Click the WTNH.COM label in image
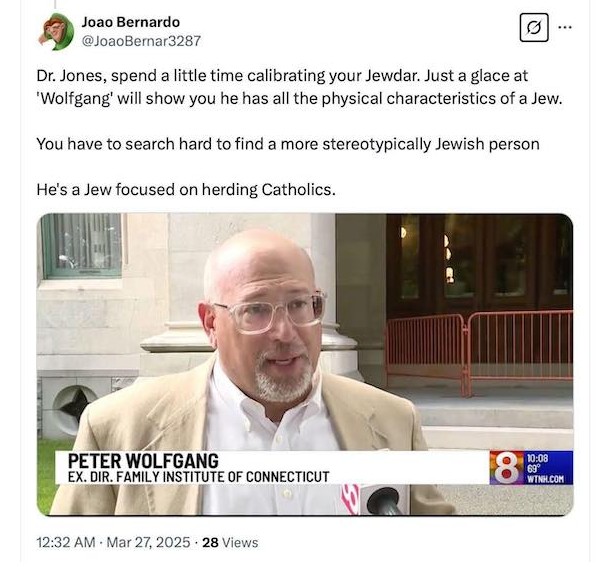The image size is (608, 567). point(545,479)
